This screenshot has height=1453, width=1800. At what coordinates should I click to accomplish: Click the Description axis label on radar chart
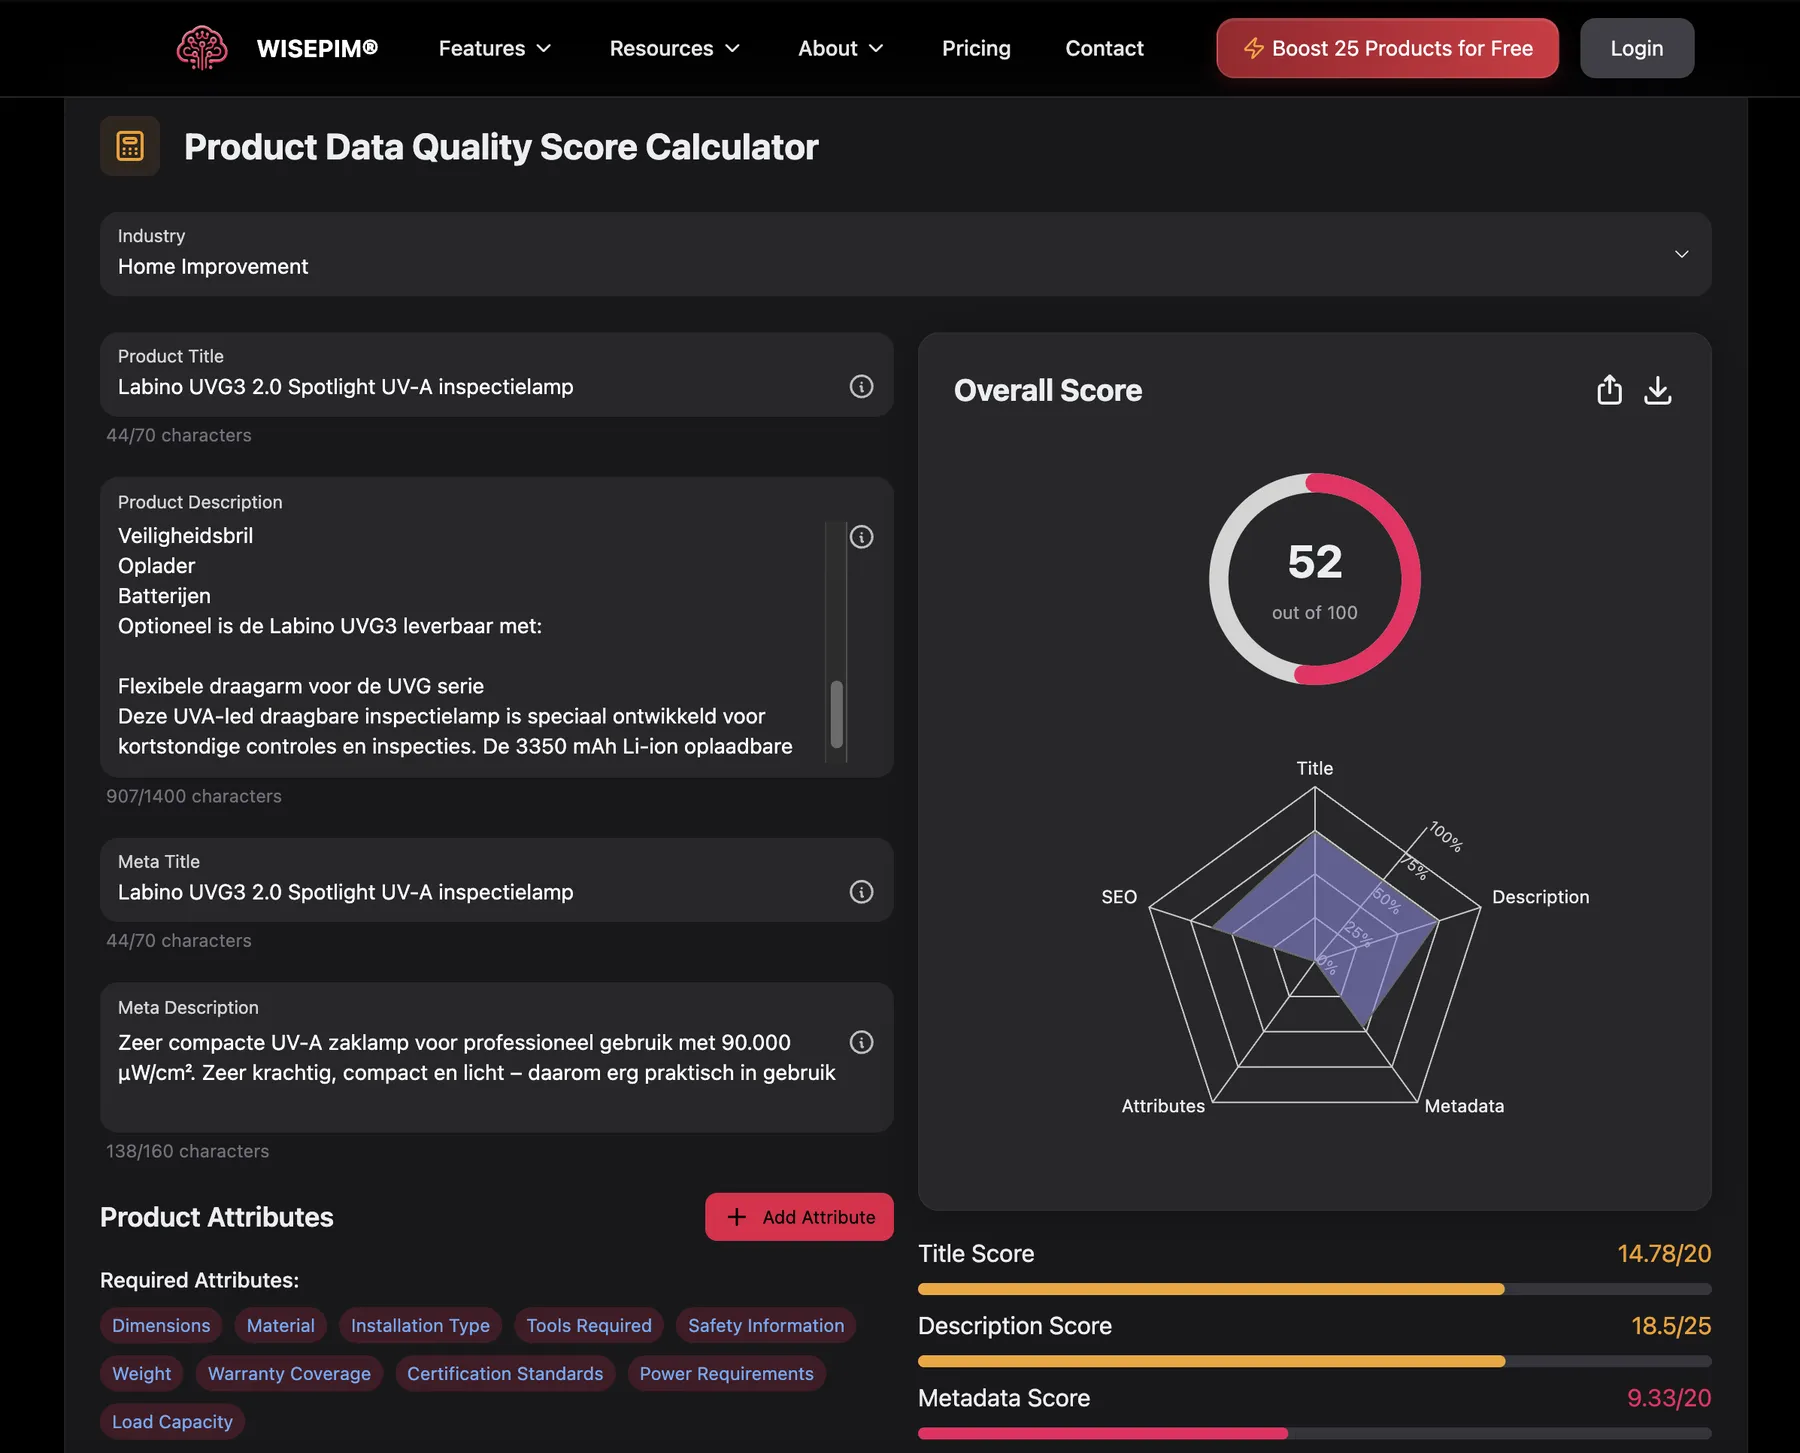coord(1540,897)
